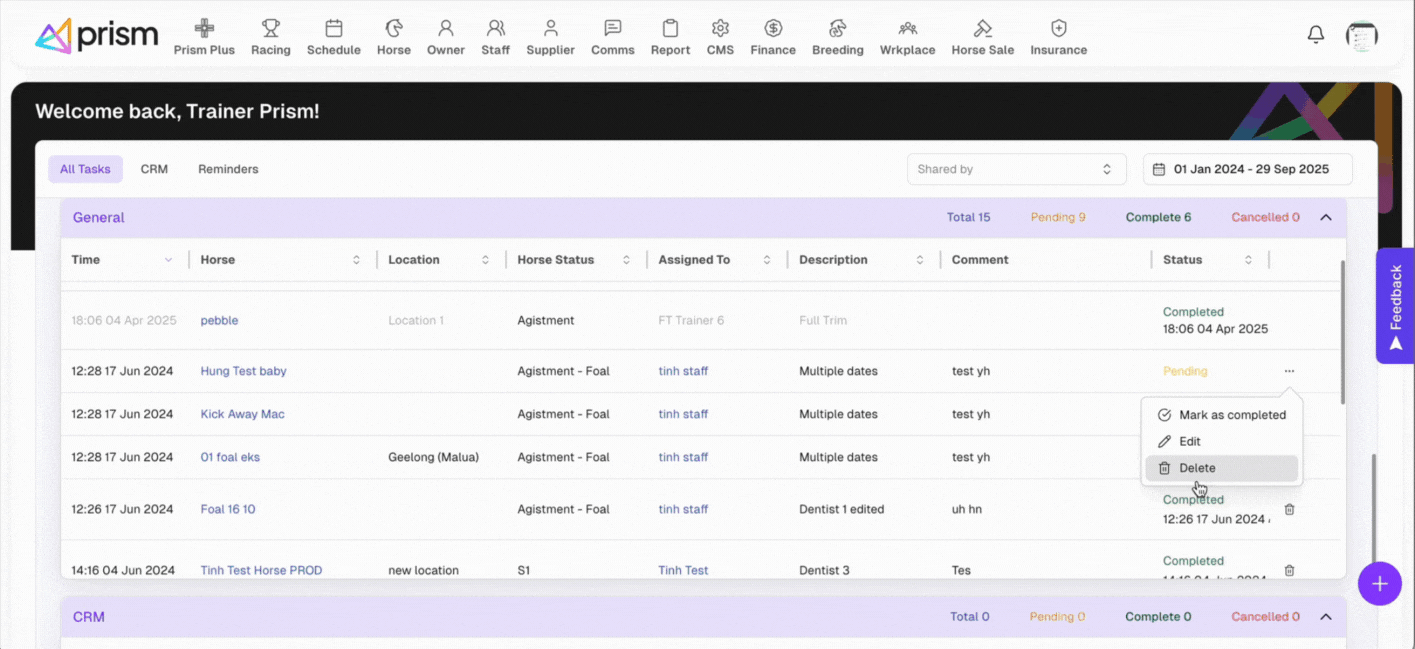This screenshot has height=649, width=1415.
Task: Choose Delete from the context menu
Action: pyautogui.click(x=1197, y=468)
